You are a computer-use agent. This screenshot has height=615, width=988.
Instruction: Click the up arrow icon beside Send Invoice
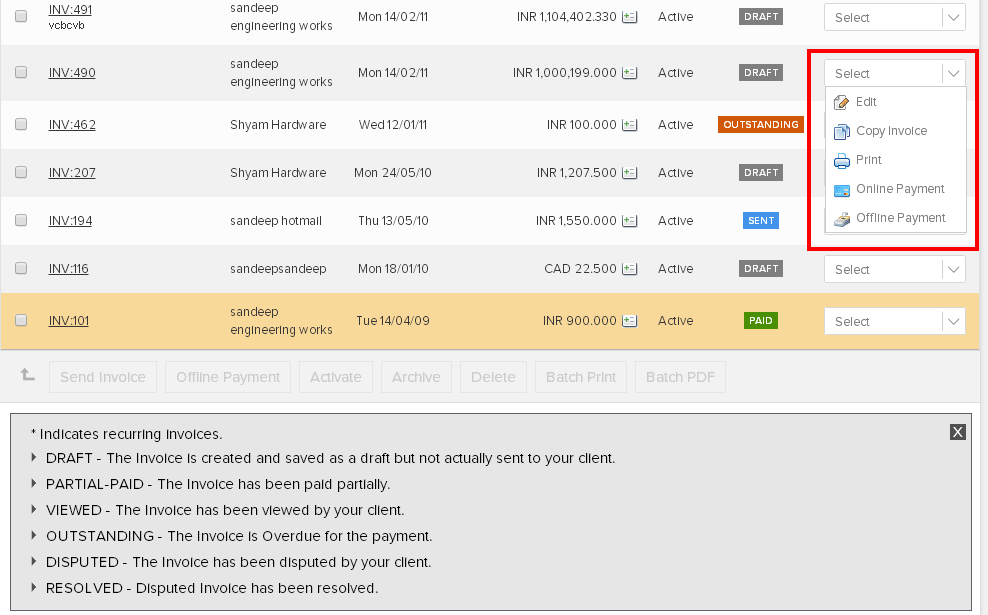pos(27,375)
